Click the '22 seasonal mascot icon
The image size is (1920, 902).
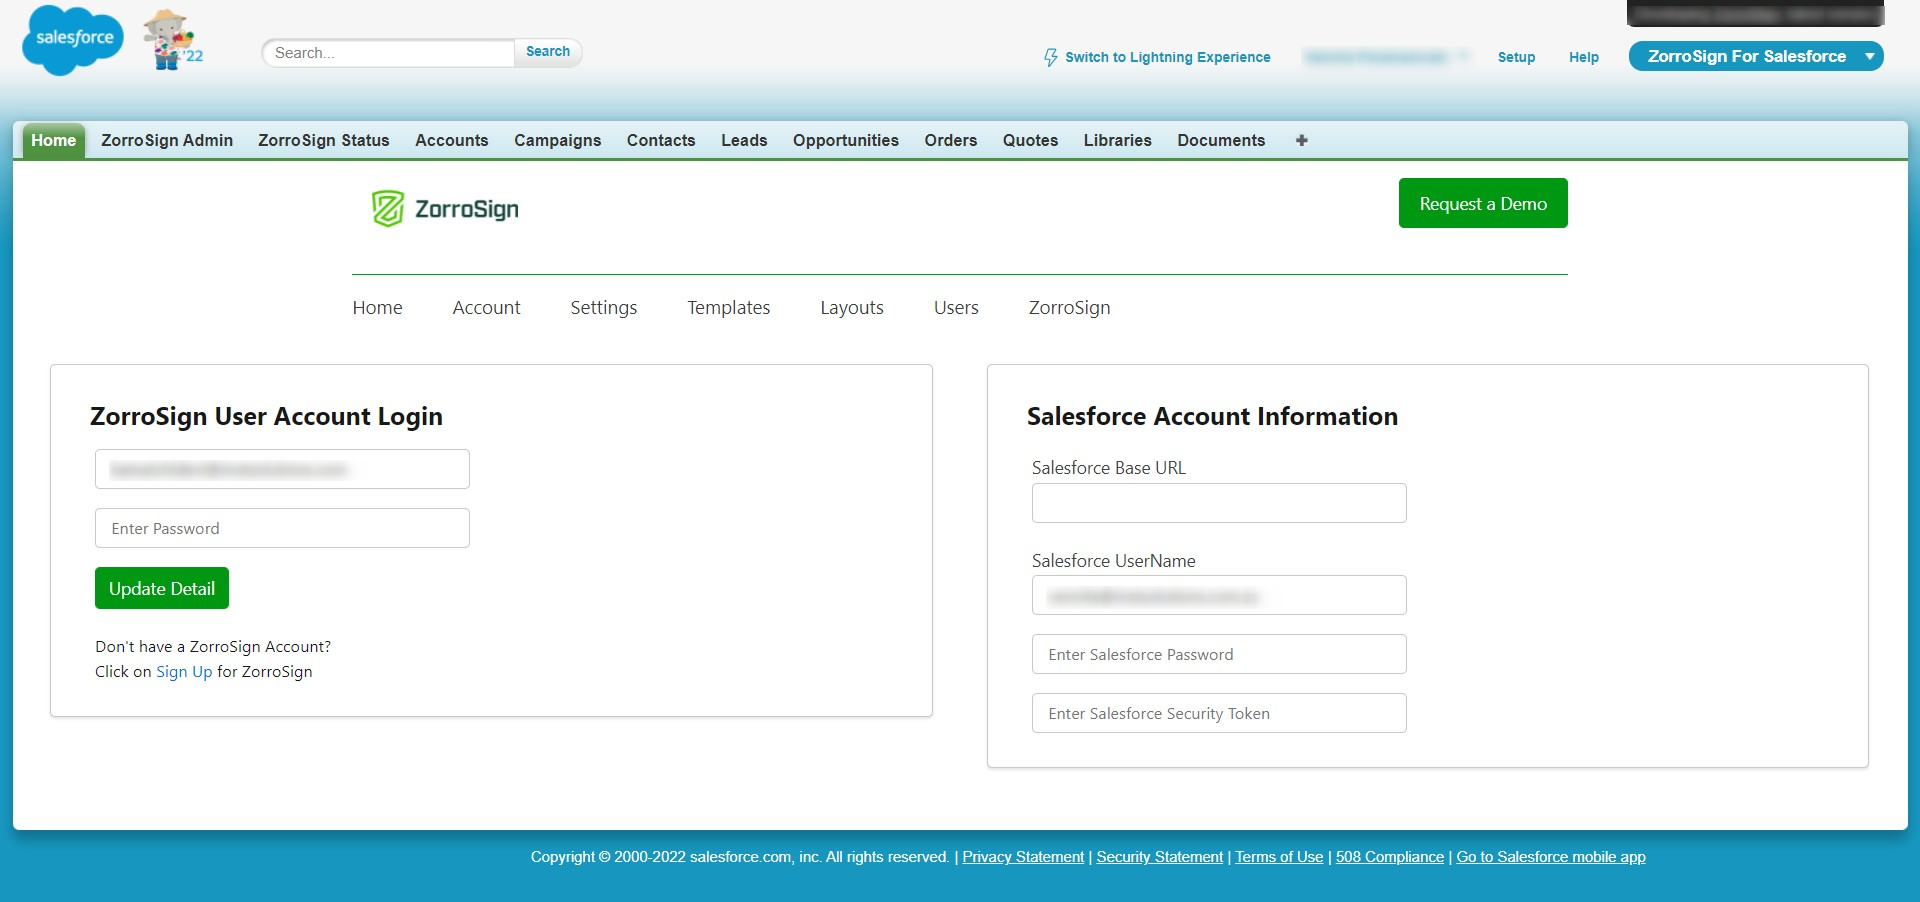(173, 40)
